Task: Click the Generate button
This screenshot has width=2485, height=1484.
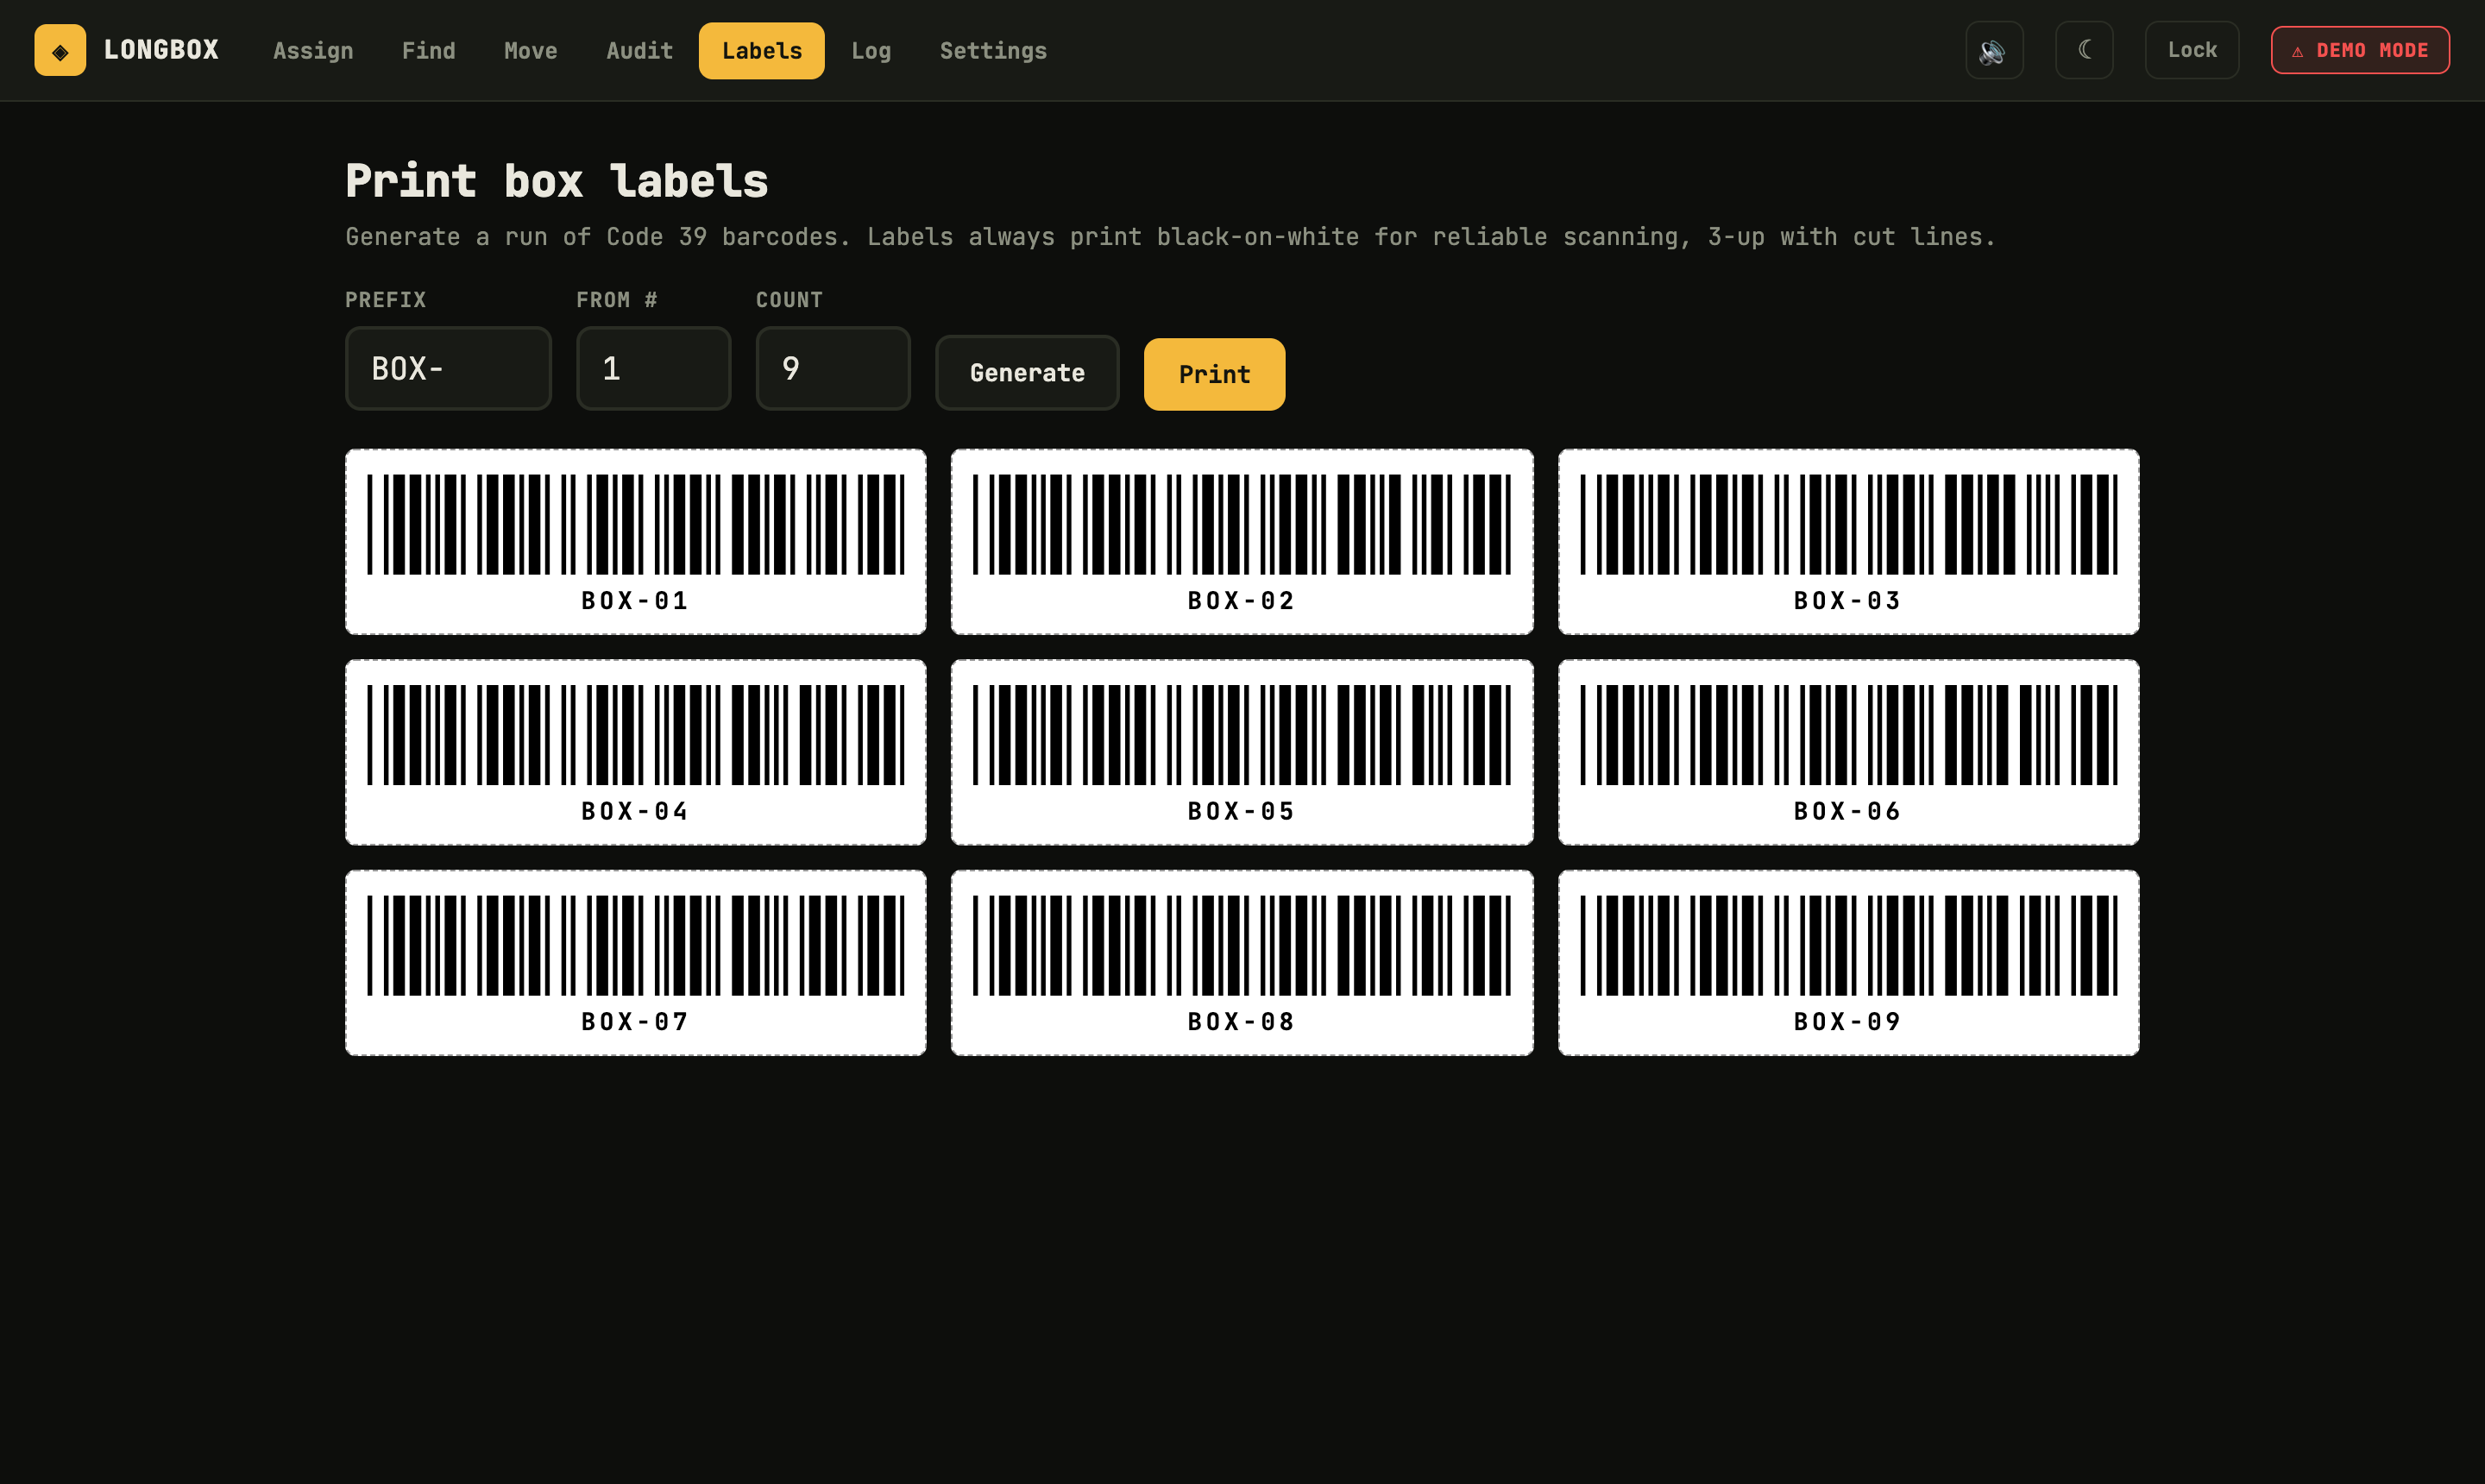Action: coord(1027,373)
